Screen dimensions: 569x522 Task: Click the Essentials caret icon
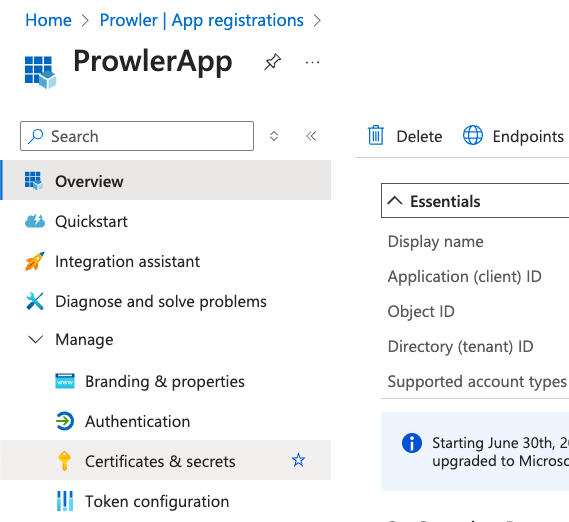(395, 201)
